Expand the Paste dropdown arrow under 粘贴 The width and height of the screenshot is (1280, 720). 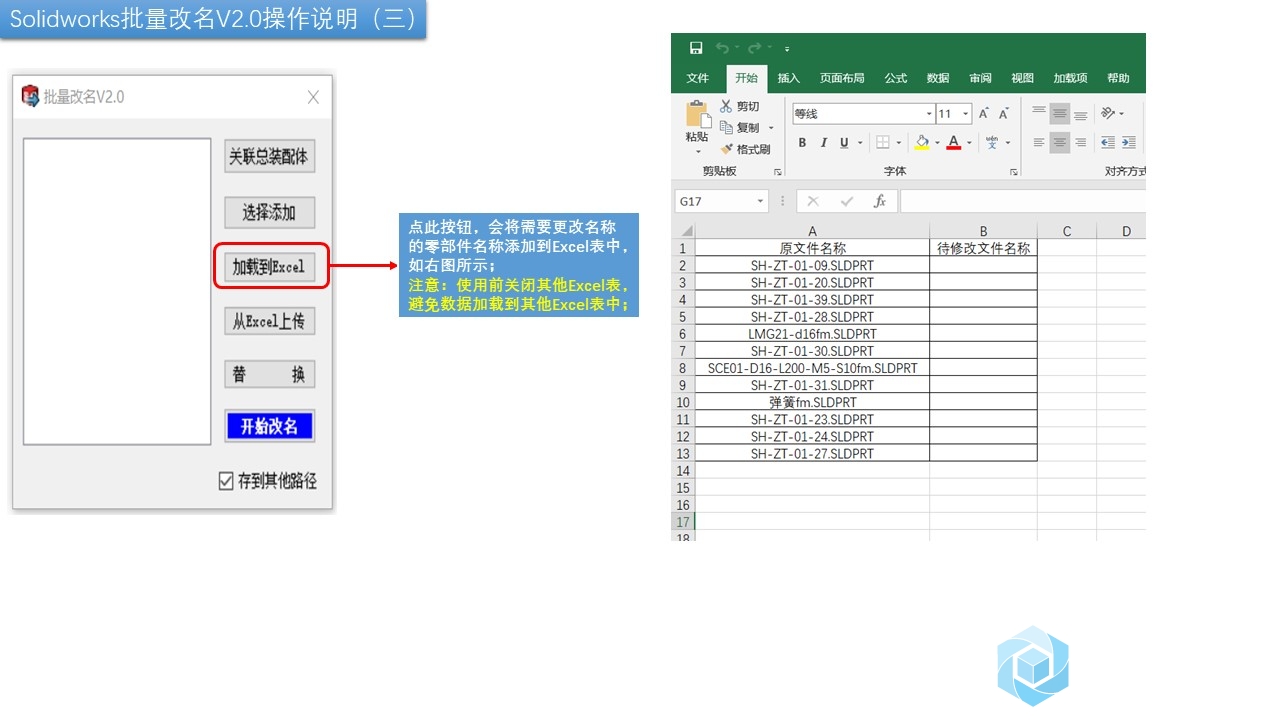[697, 152]
